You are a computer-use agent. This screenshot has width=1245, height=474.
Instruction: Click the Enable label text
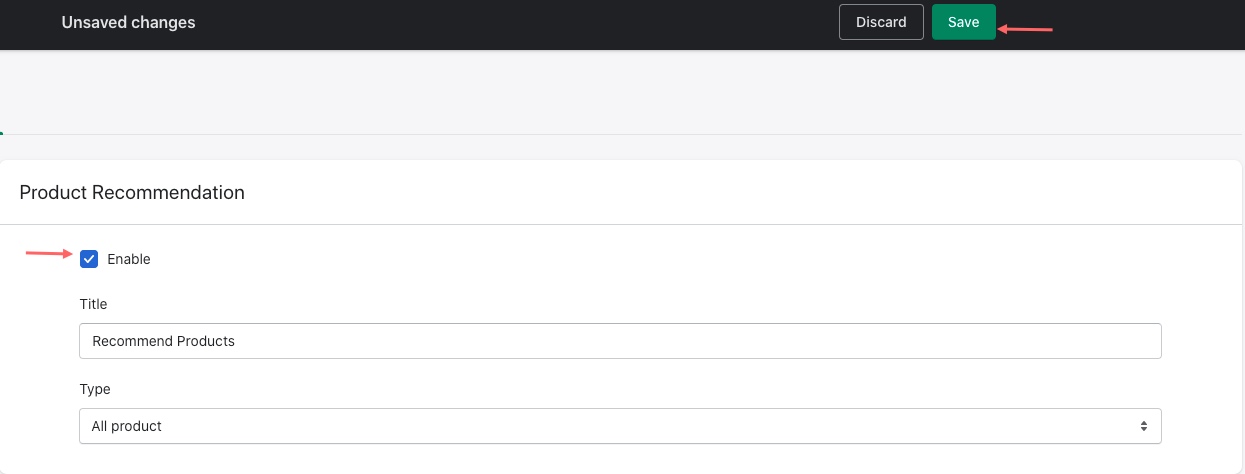click(x=129, y=259)
